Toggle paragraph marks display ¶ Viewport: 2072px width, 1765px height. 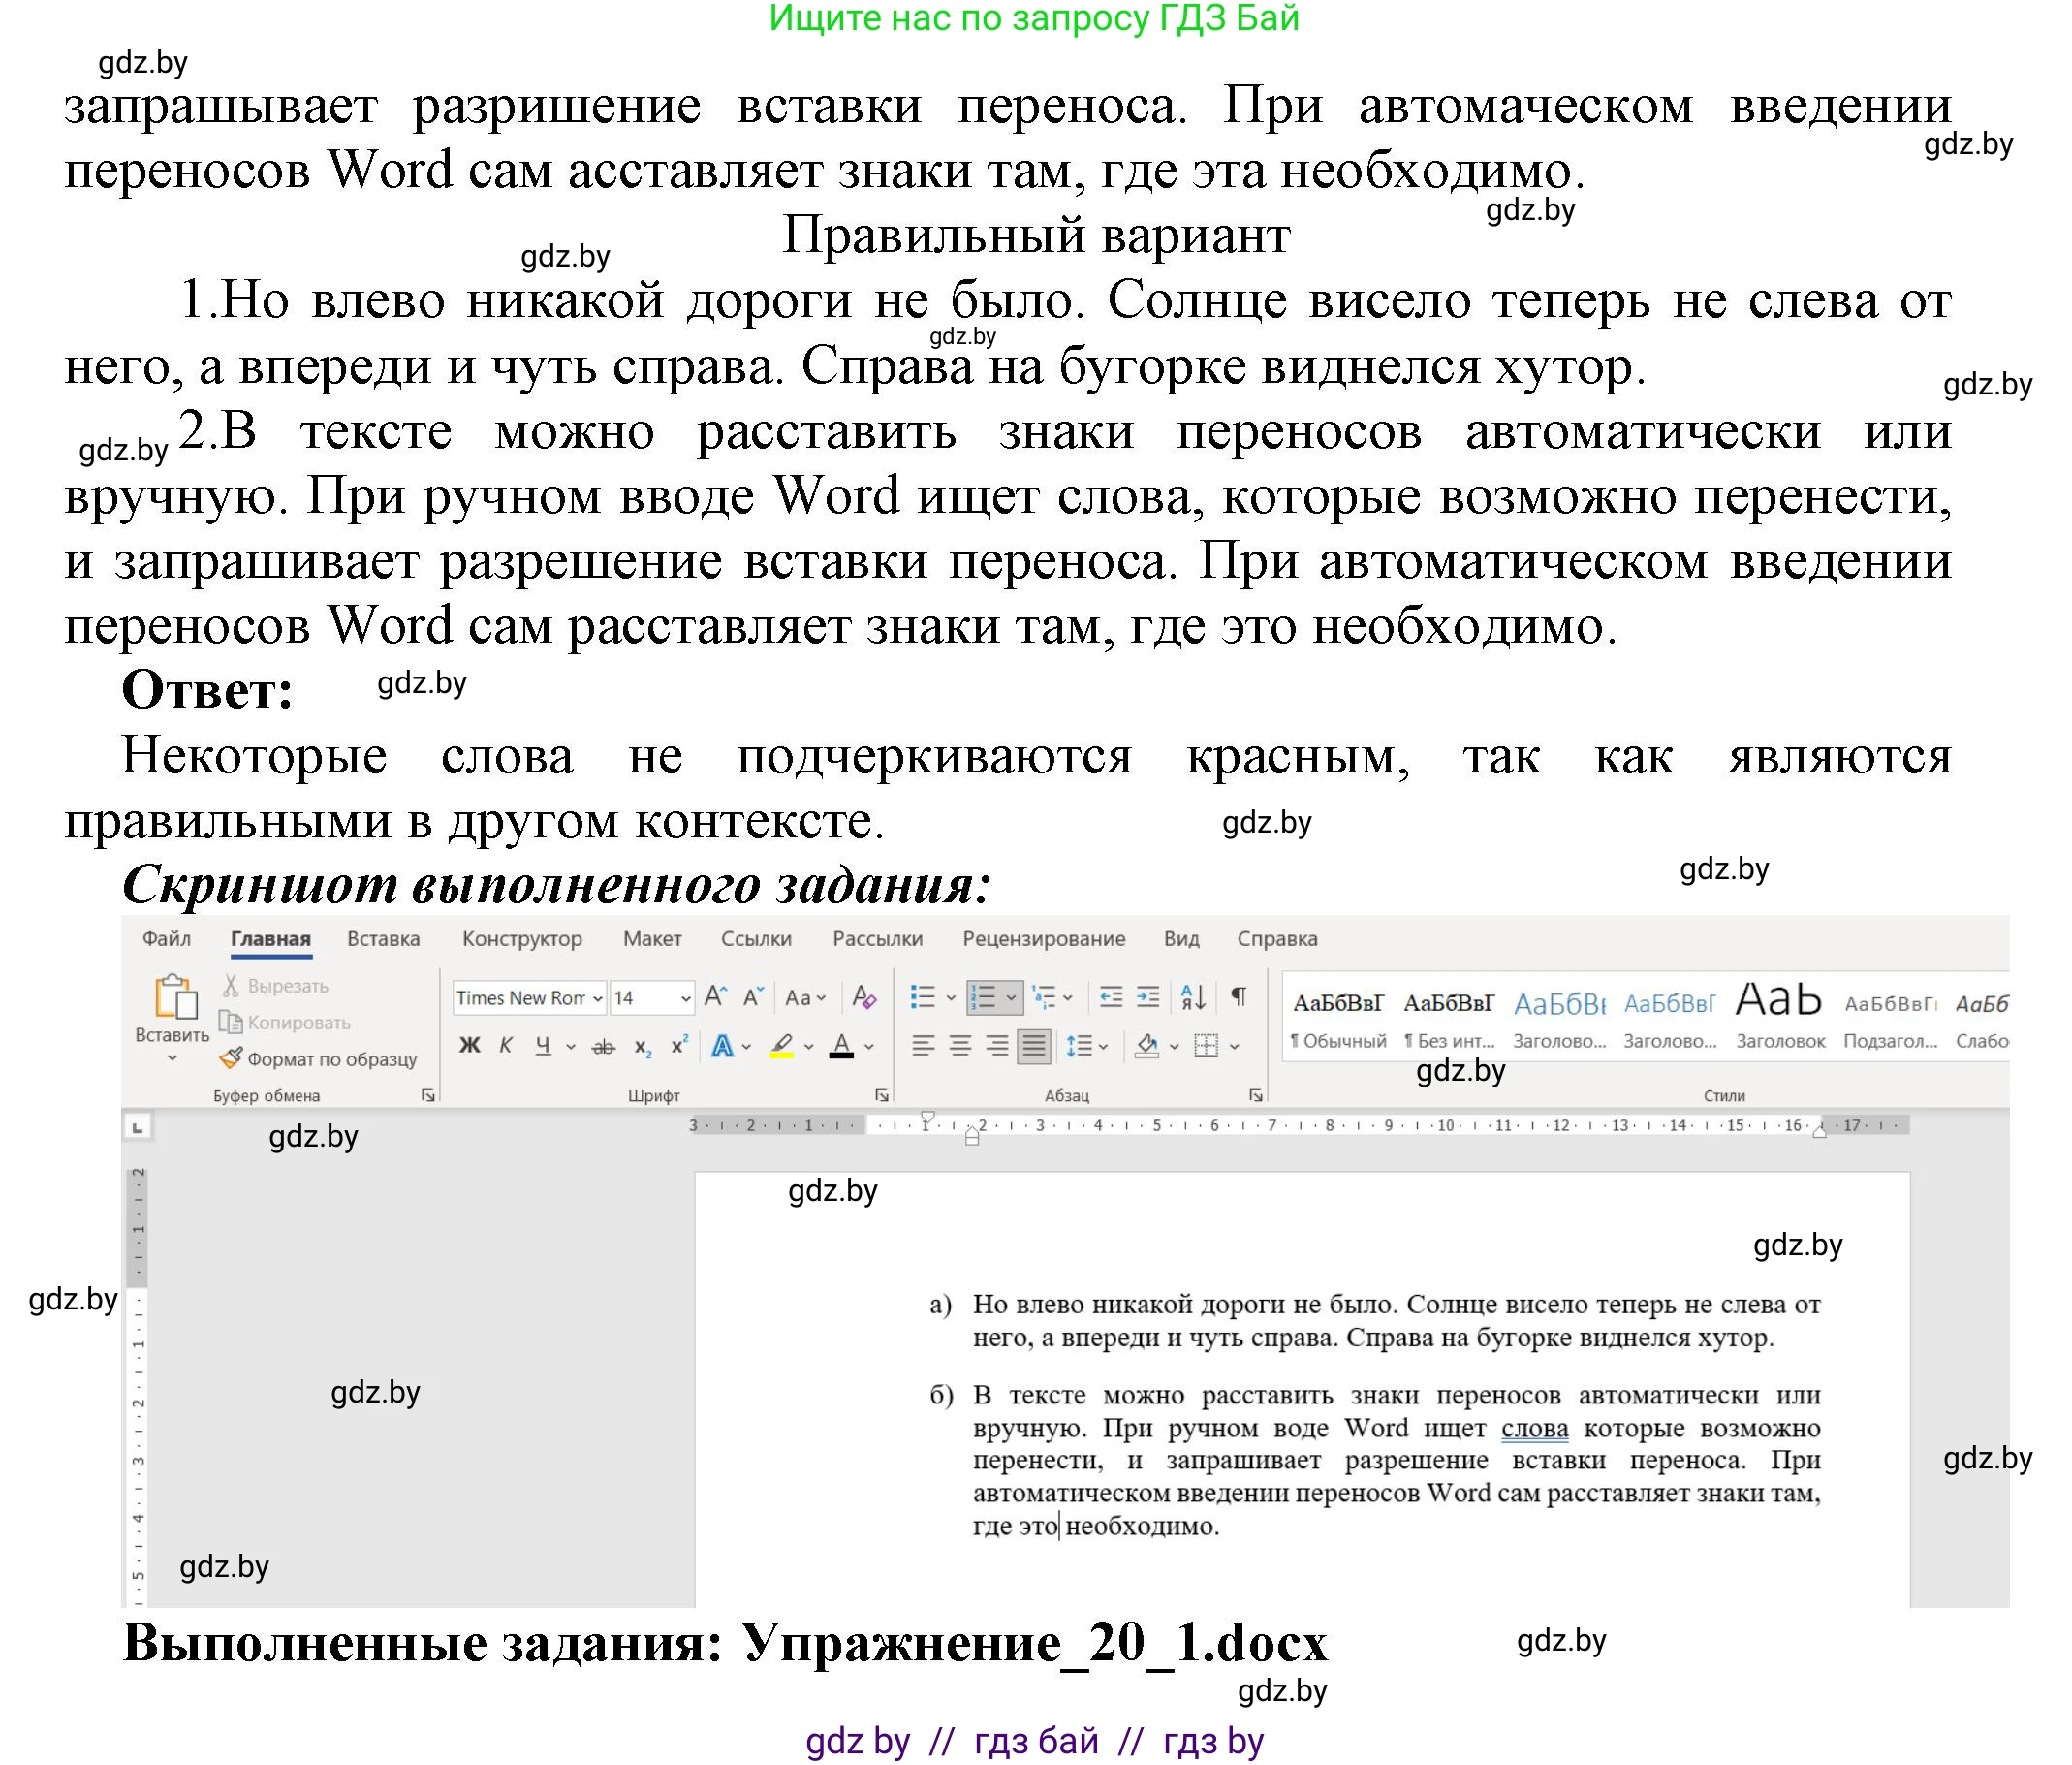tap(1238, 997)
